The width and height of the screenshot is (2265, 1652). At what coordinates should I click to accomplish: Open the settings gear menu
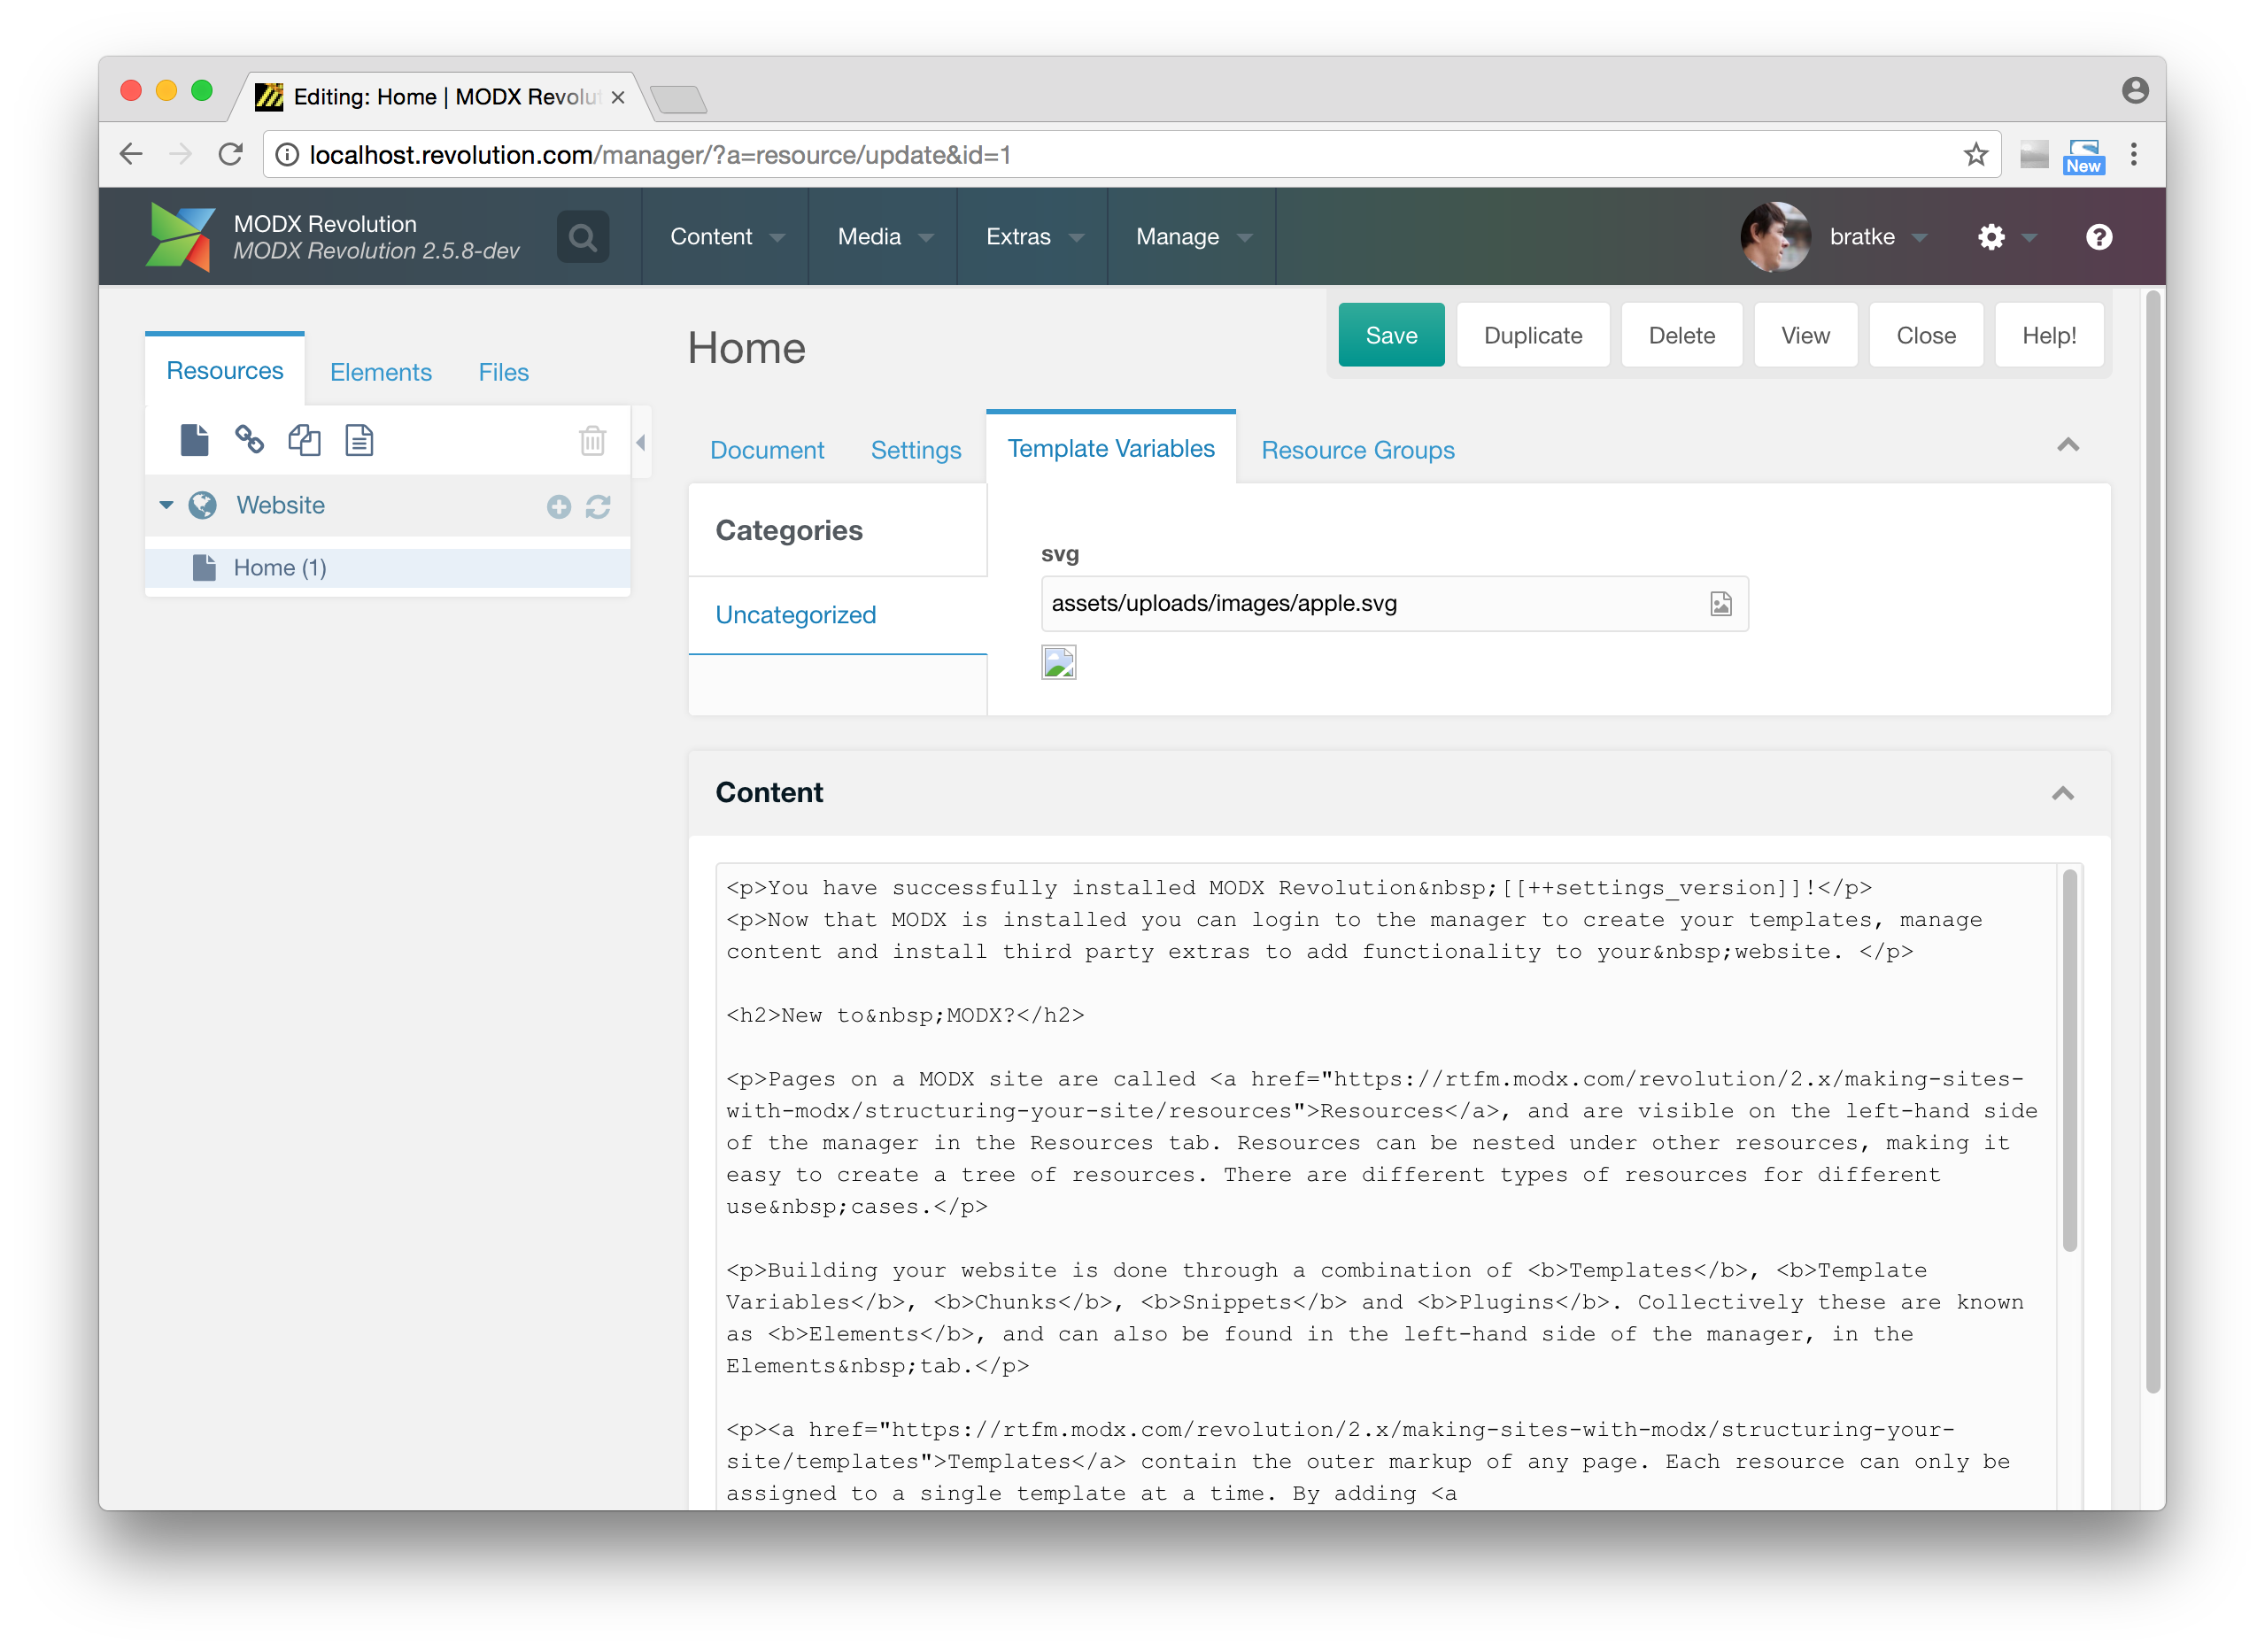(1991, 237)
